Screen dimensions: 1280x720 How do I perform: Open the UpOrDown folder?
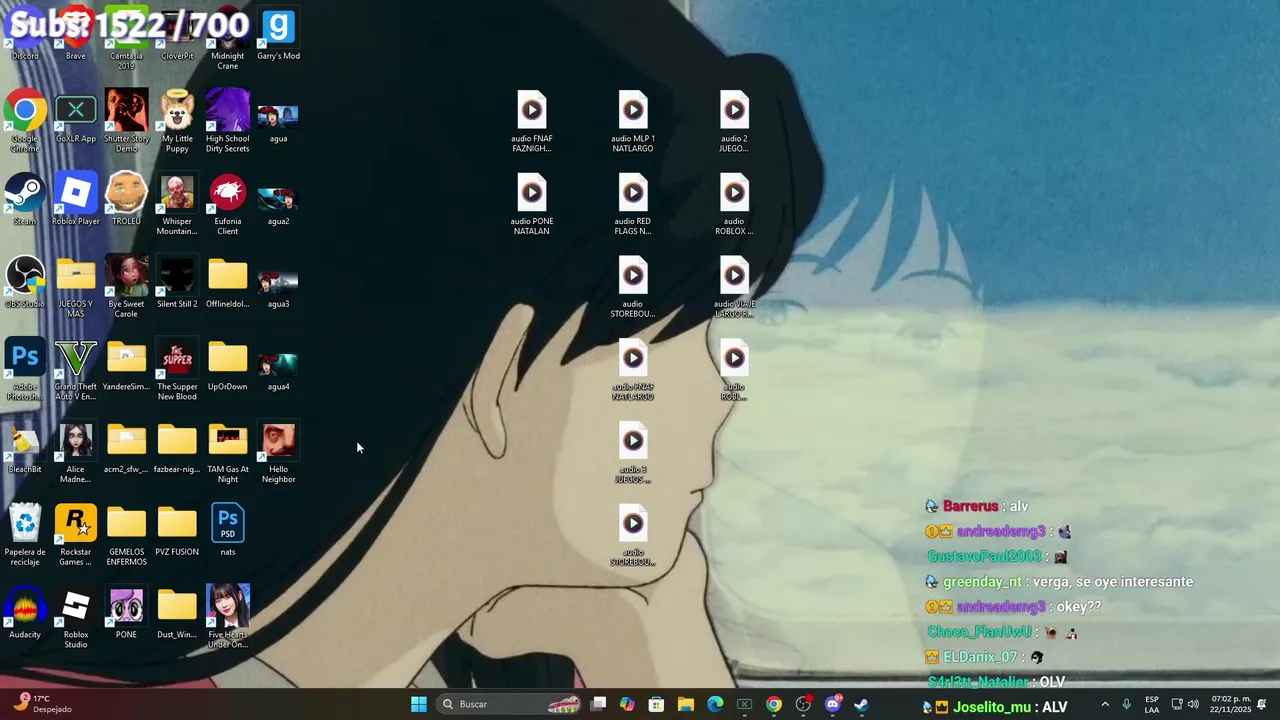228,366
